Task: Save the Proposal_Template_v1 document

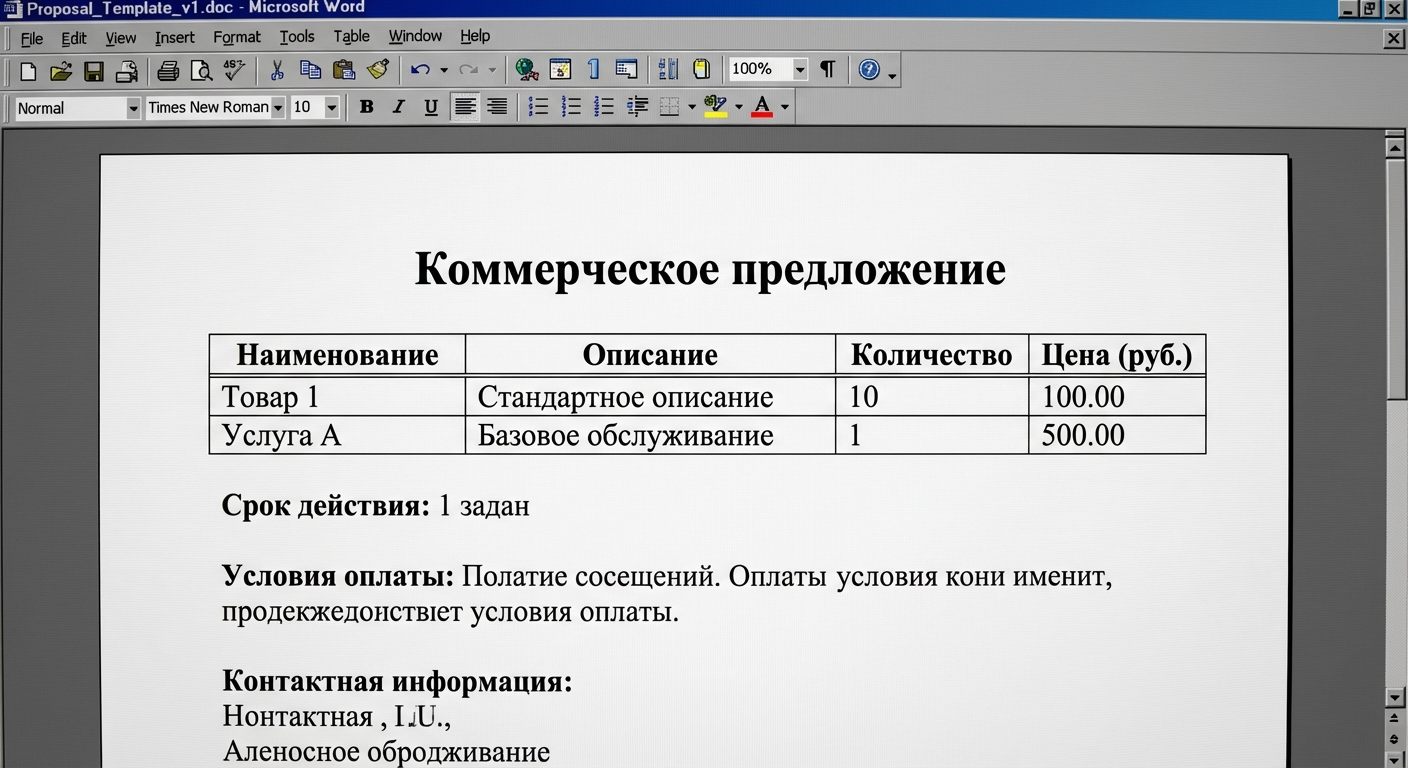Action: pyautogui.click(x=93, y=69)
